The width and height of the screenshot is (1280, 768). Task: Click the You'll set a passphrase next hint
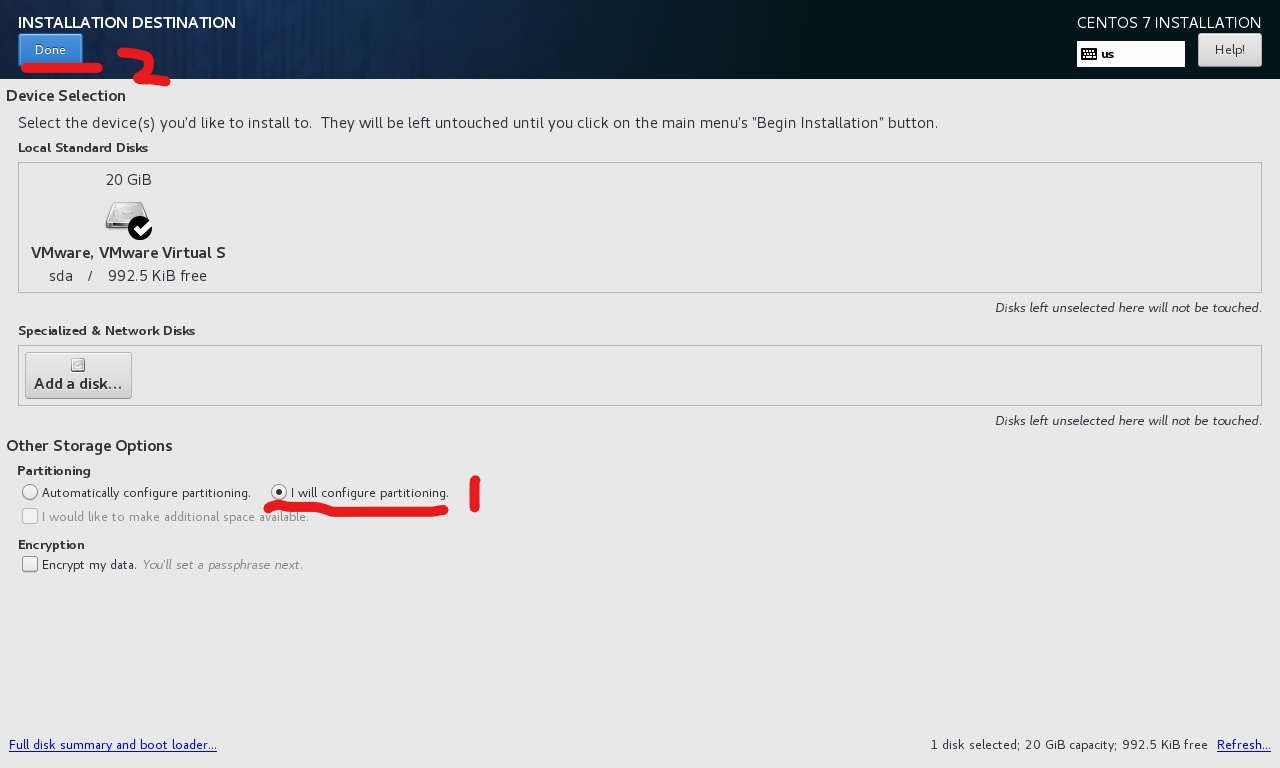(x=222, y=565)
